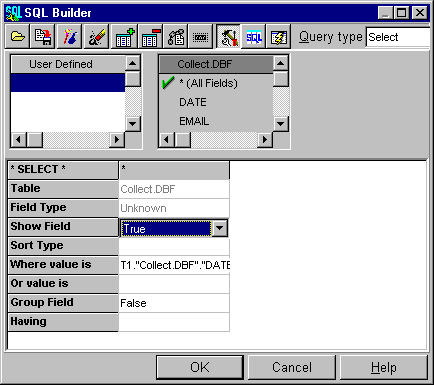Select the DATE field in Collect.DBF

(193, 102)
